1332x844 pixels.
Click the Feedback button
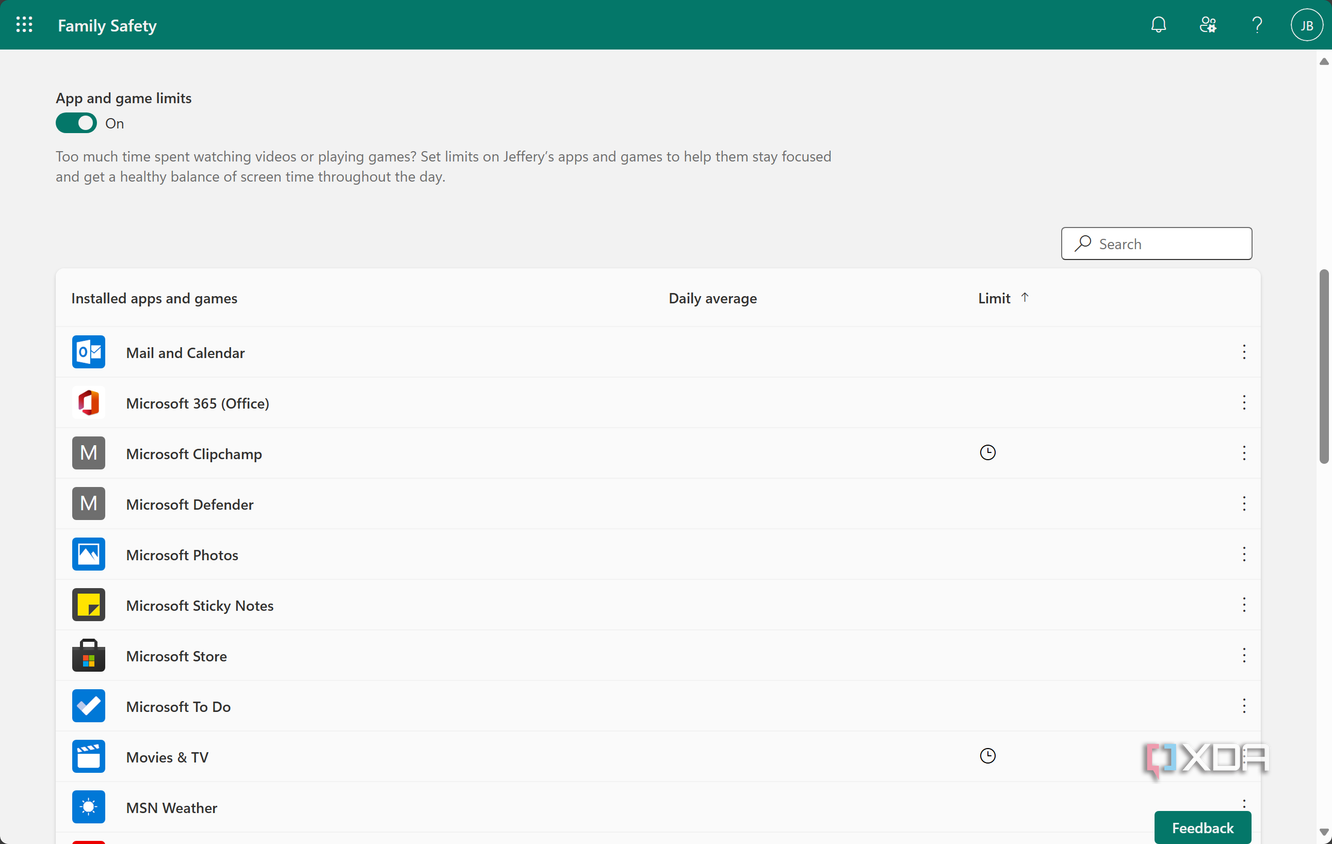coord(1203,828)
